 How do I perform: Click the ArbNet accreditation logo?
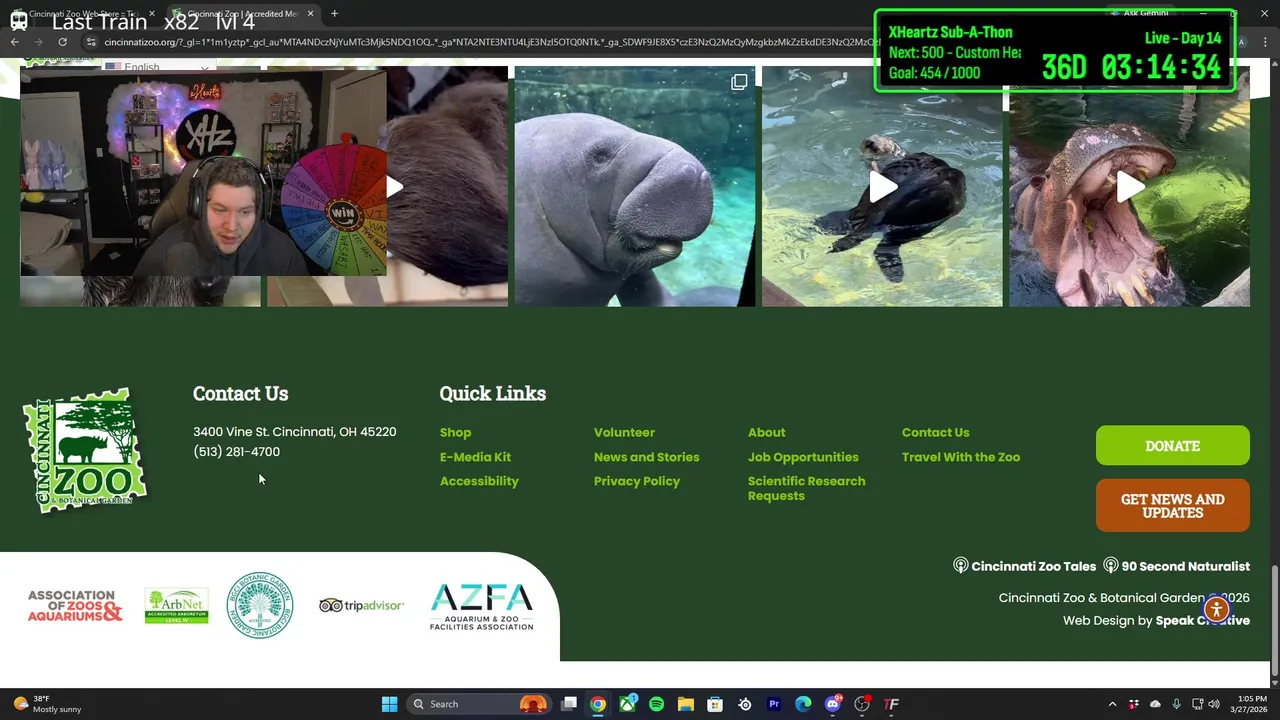point(176,606)
